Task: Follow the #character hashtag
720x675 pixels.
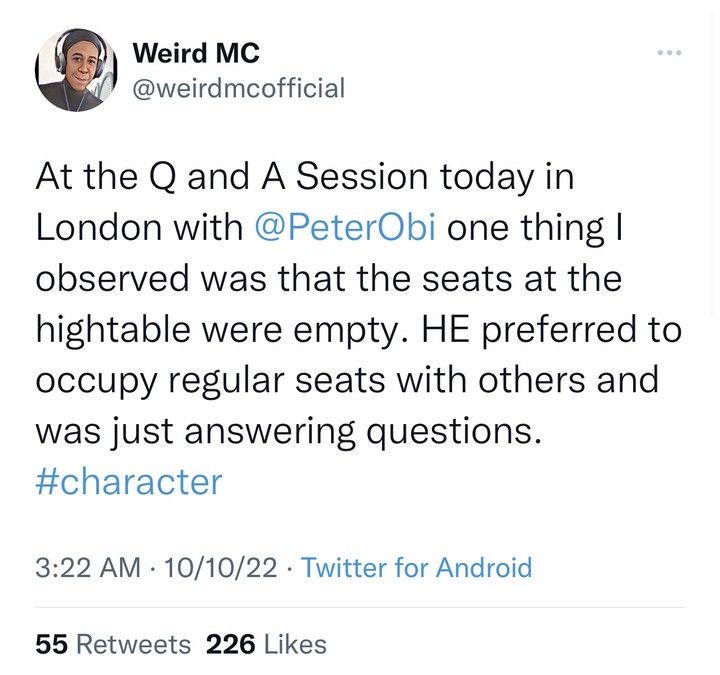Action: click(x=128, y=482)
